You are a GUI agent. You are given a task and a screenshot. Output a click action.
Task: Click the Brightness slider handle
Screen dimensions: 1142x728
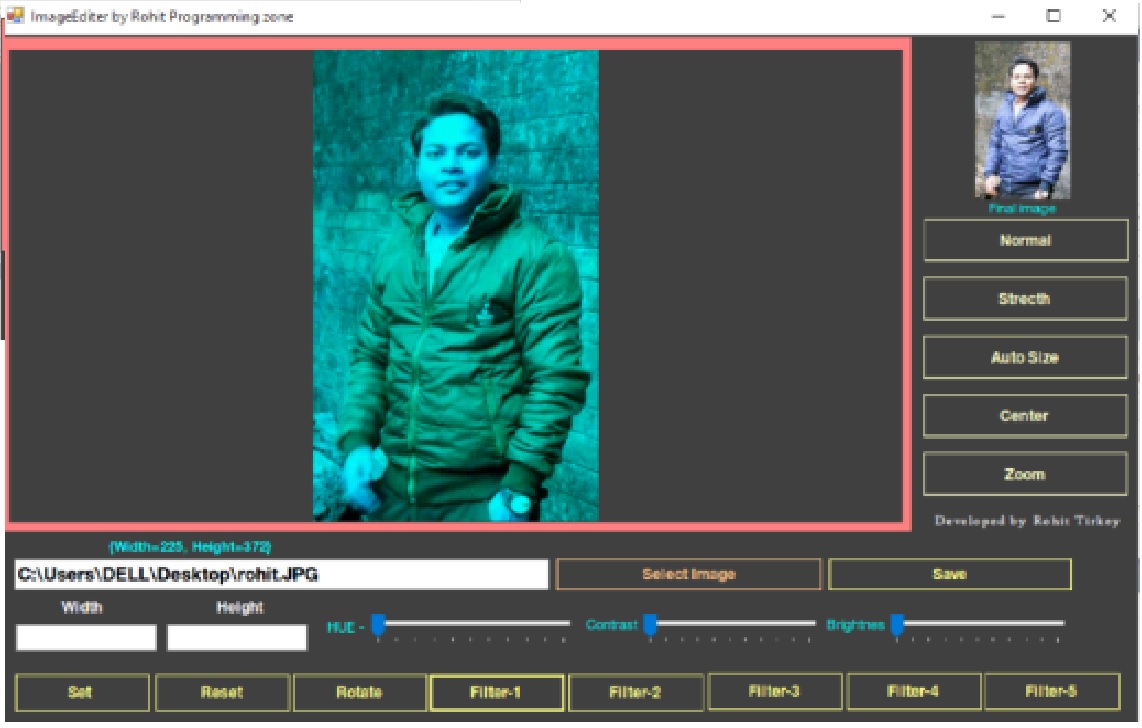coord(897,624)
